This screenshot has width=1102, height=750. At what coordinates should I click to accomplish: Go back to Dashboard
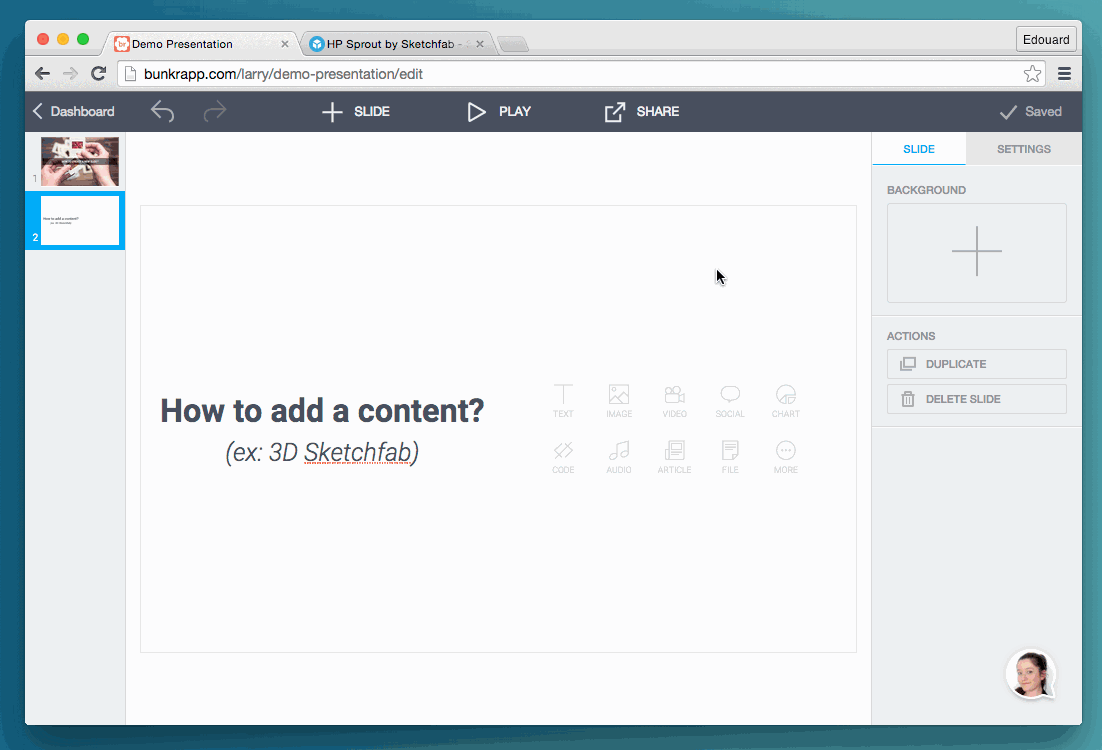tap(73, 111)
